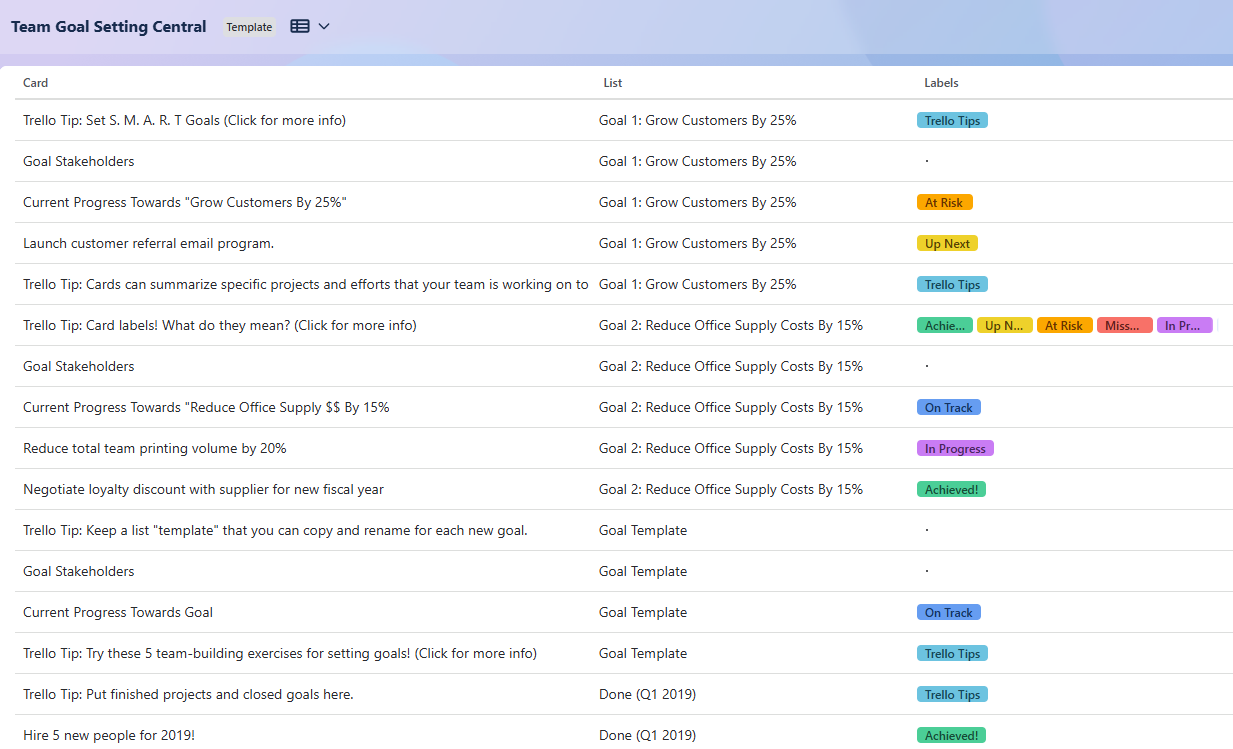Image resolution: width=1233 pixels, height=749 pixels.
Task: Click the board title Team Goal Setting Central
Action: click(108, 26)
